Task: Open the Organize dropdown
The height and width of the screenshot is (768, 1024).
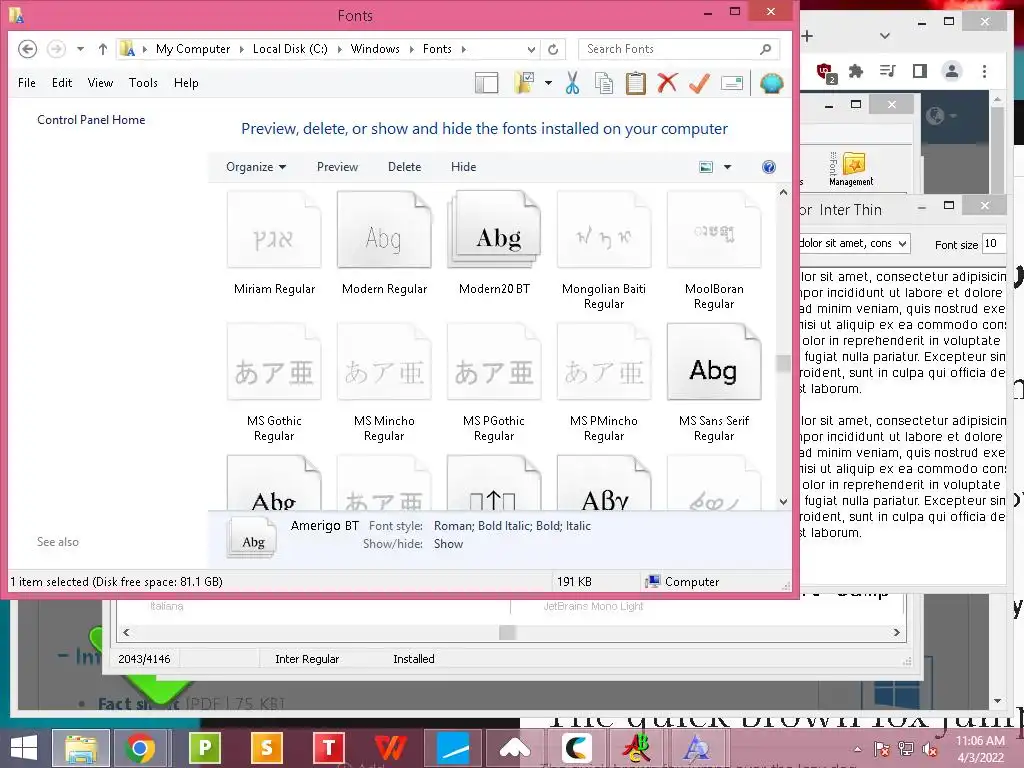Action: 256,167
